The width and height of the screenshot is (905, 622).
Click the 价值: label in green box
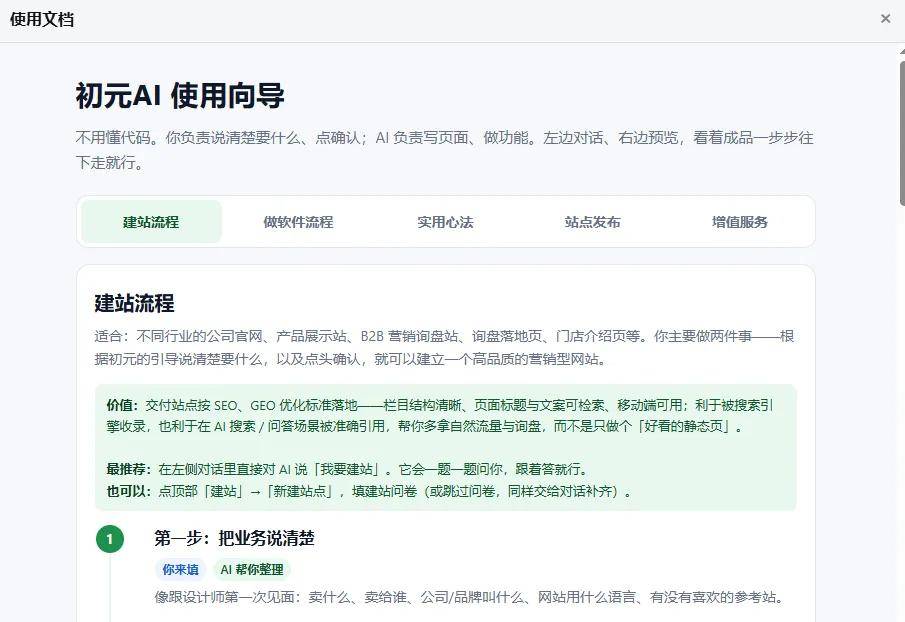pos(122,405)
